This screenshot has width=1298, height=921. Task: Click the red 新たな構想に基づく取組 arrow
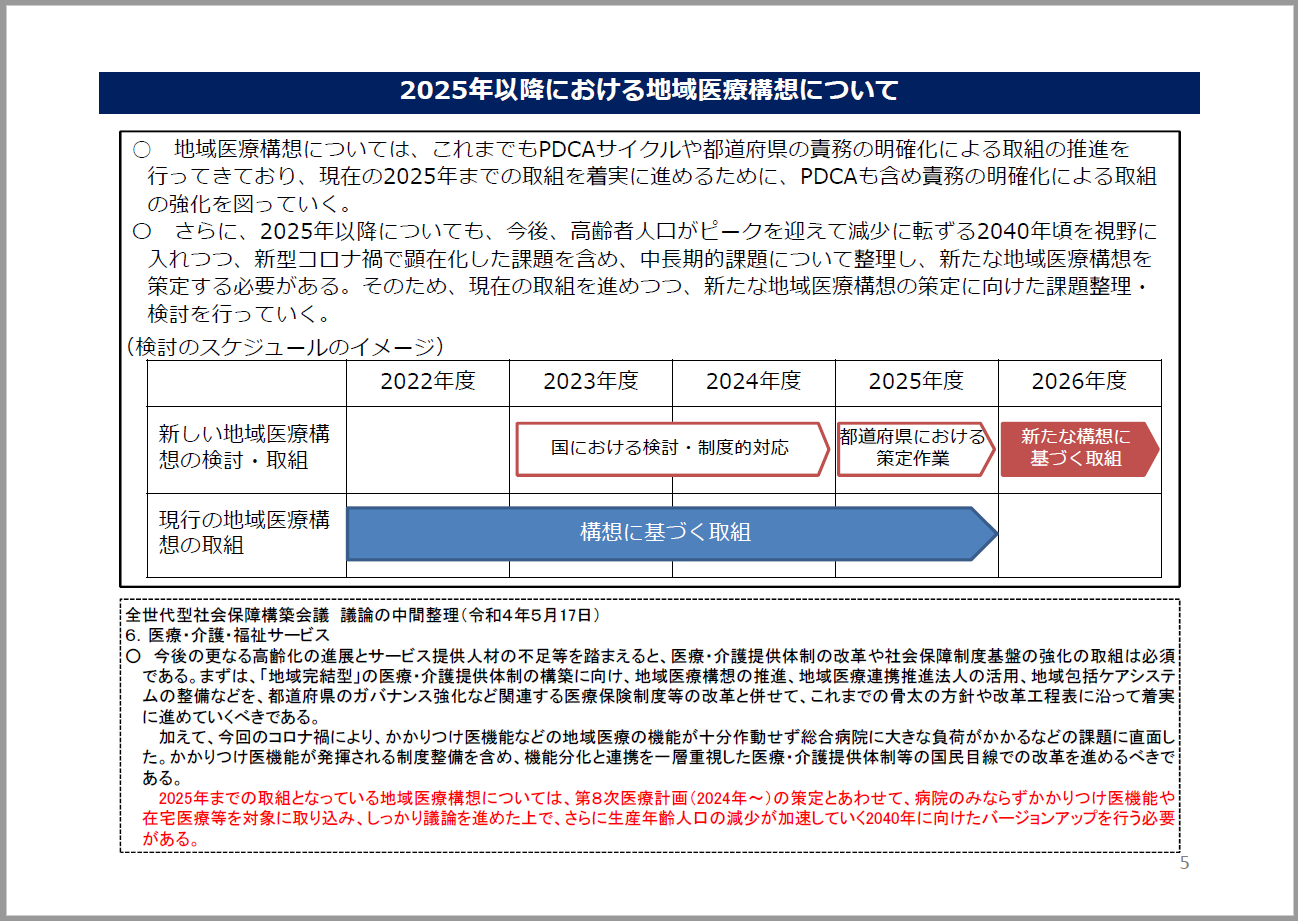pyautogui.click(x=1079, y=448)
